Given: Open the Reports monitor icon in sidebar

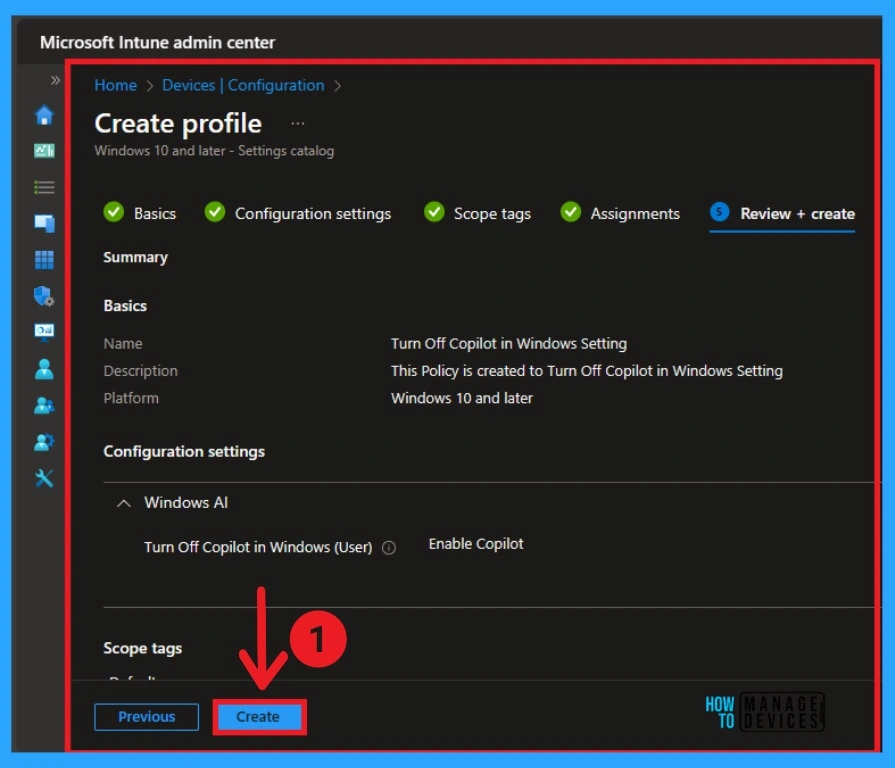Looking at the screenshot, I should (x=44, y=332).
